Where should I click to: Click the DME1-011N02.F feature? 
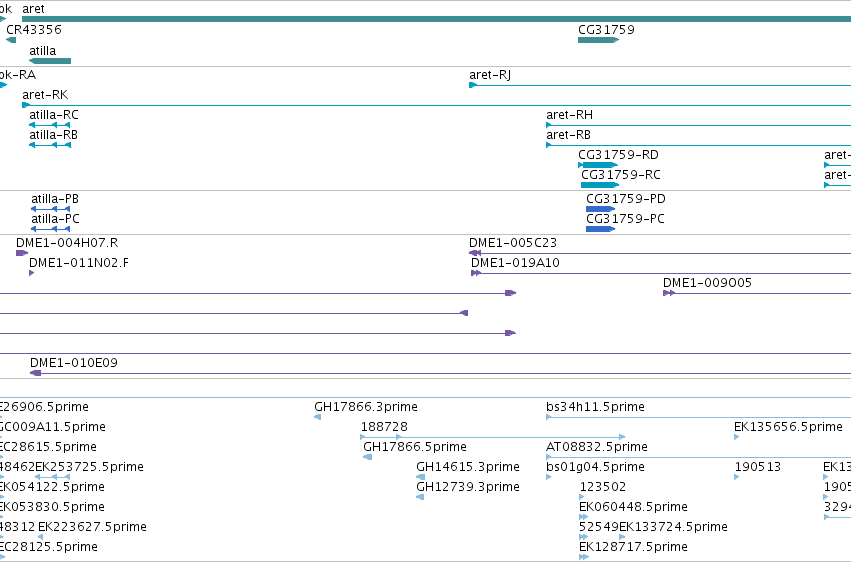(31, 273)
